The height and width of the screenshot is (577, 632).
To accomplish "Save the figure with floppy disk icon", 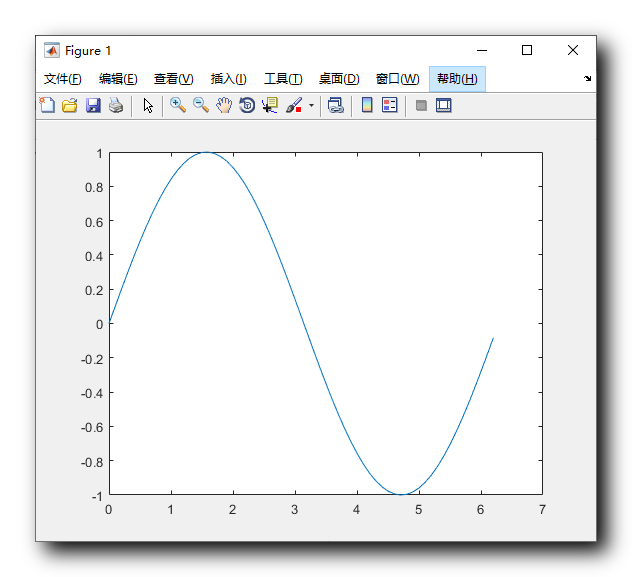I will pyautogui.click(x=93, y=105).
